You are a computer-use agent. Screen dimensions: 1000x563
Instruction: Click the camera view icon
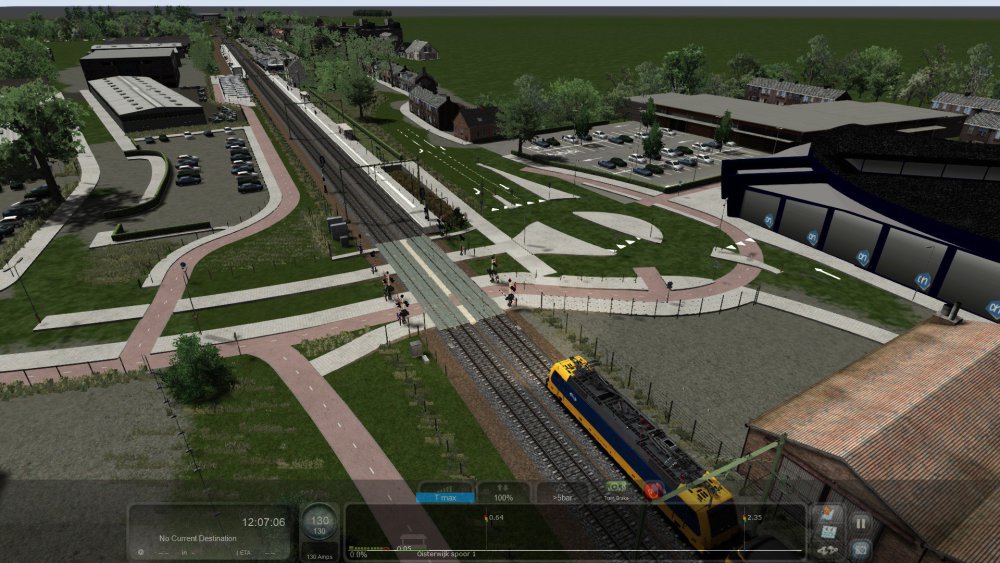860,548
